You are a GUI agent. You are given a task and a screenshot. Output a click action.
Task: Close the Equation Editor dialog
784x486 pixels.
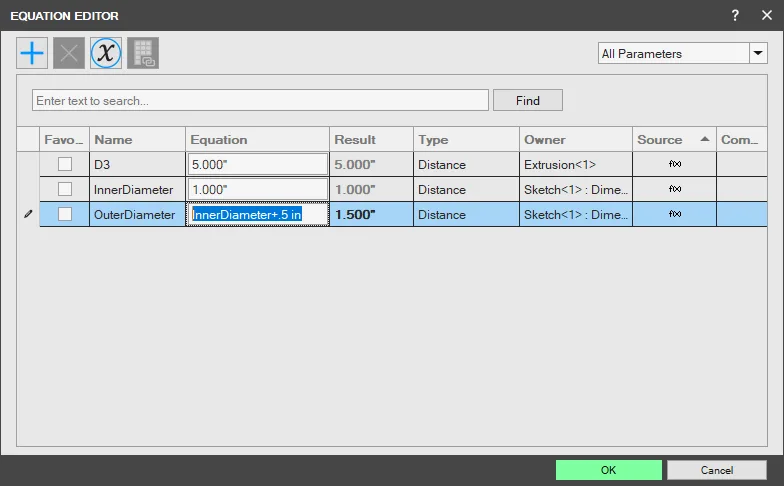pos(766,16)
